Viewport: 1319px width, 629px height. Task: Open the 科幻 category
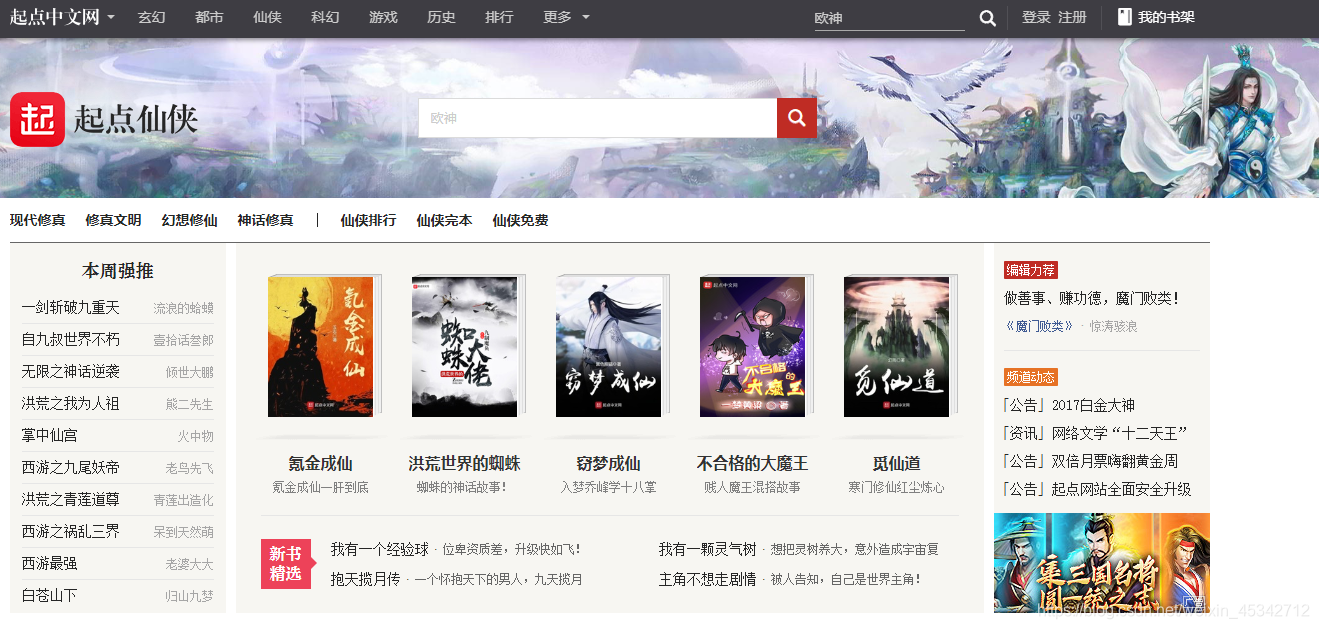(325, 17)
